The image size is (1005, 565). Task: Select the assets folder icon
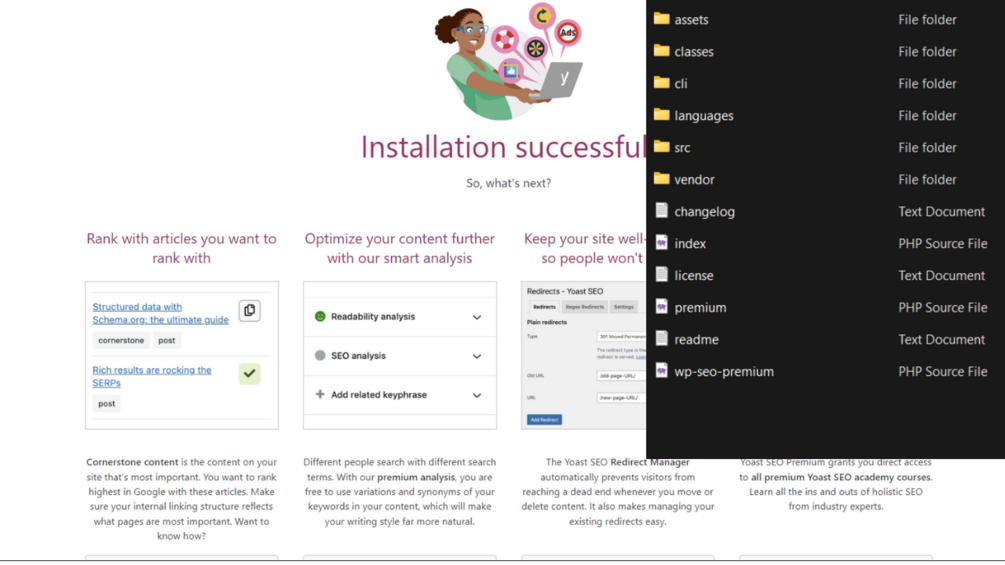click(x=661, y=19)
